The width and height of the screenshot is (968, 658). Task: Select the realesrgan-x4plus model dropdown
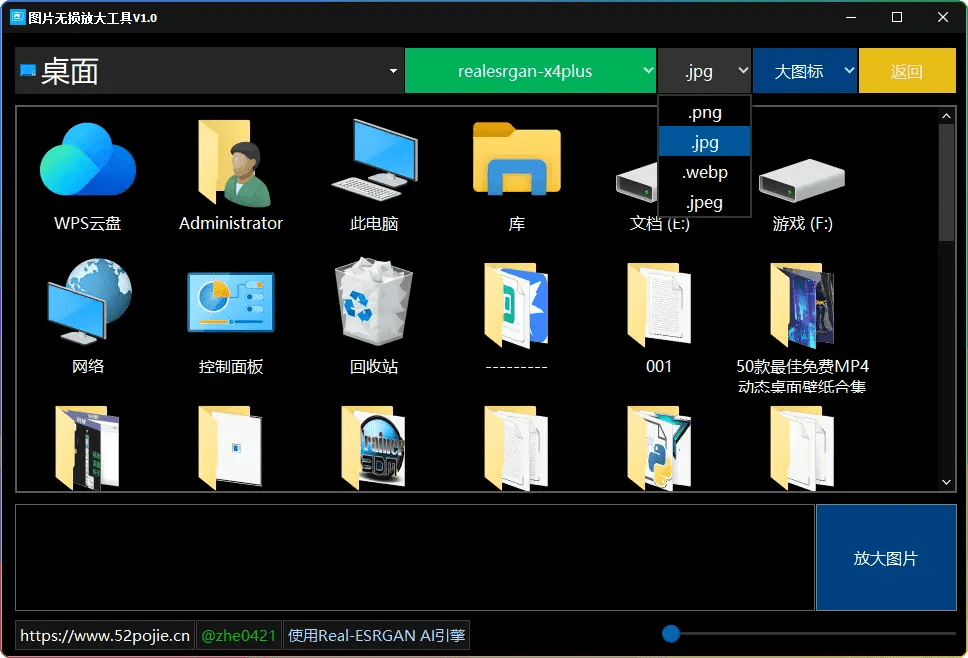[531, 70]
